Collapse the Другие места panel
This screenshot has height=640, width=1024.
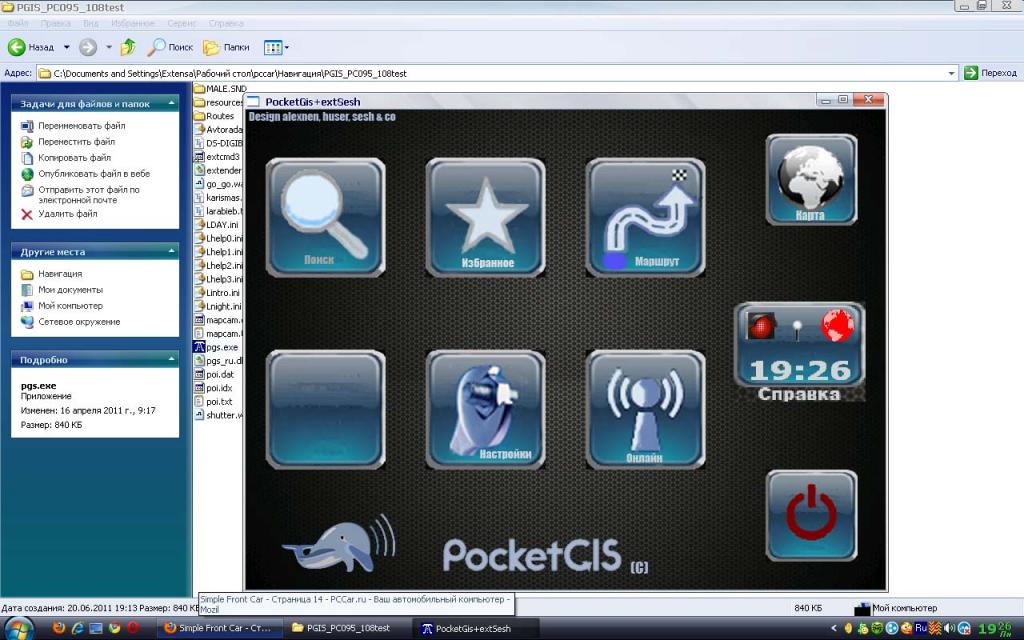point(171,252)
